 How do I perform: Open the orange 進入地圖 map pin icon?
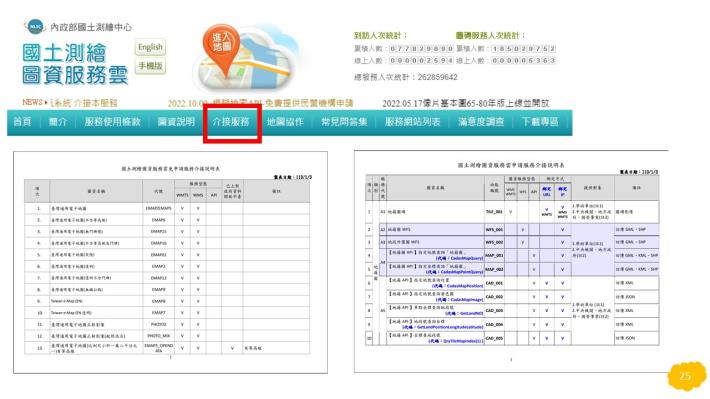pyautogui.click(x=221, y=50)
